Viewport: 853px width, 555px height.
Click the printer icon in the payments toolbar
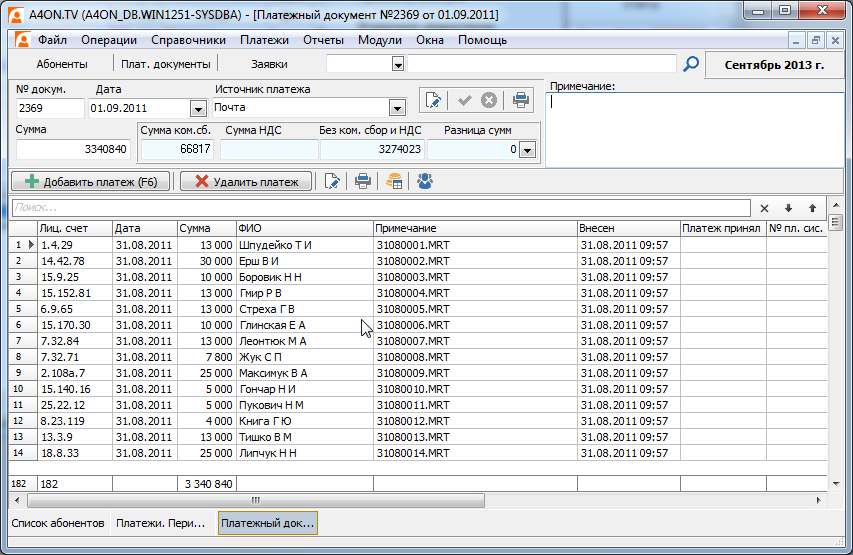click(364, 181)
